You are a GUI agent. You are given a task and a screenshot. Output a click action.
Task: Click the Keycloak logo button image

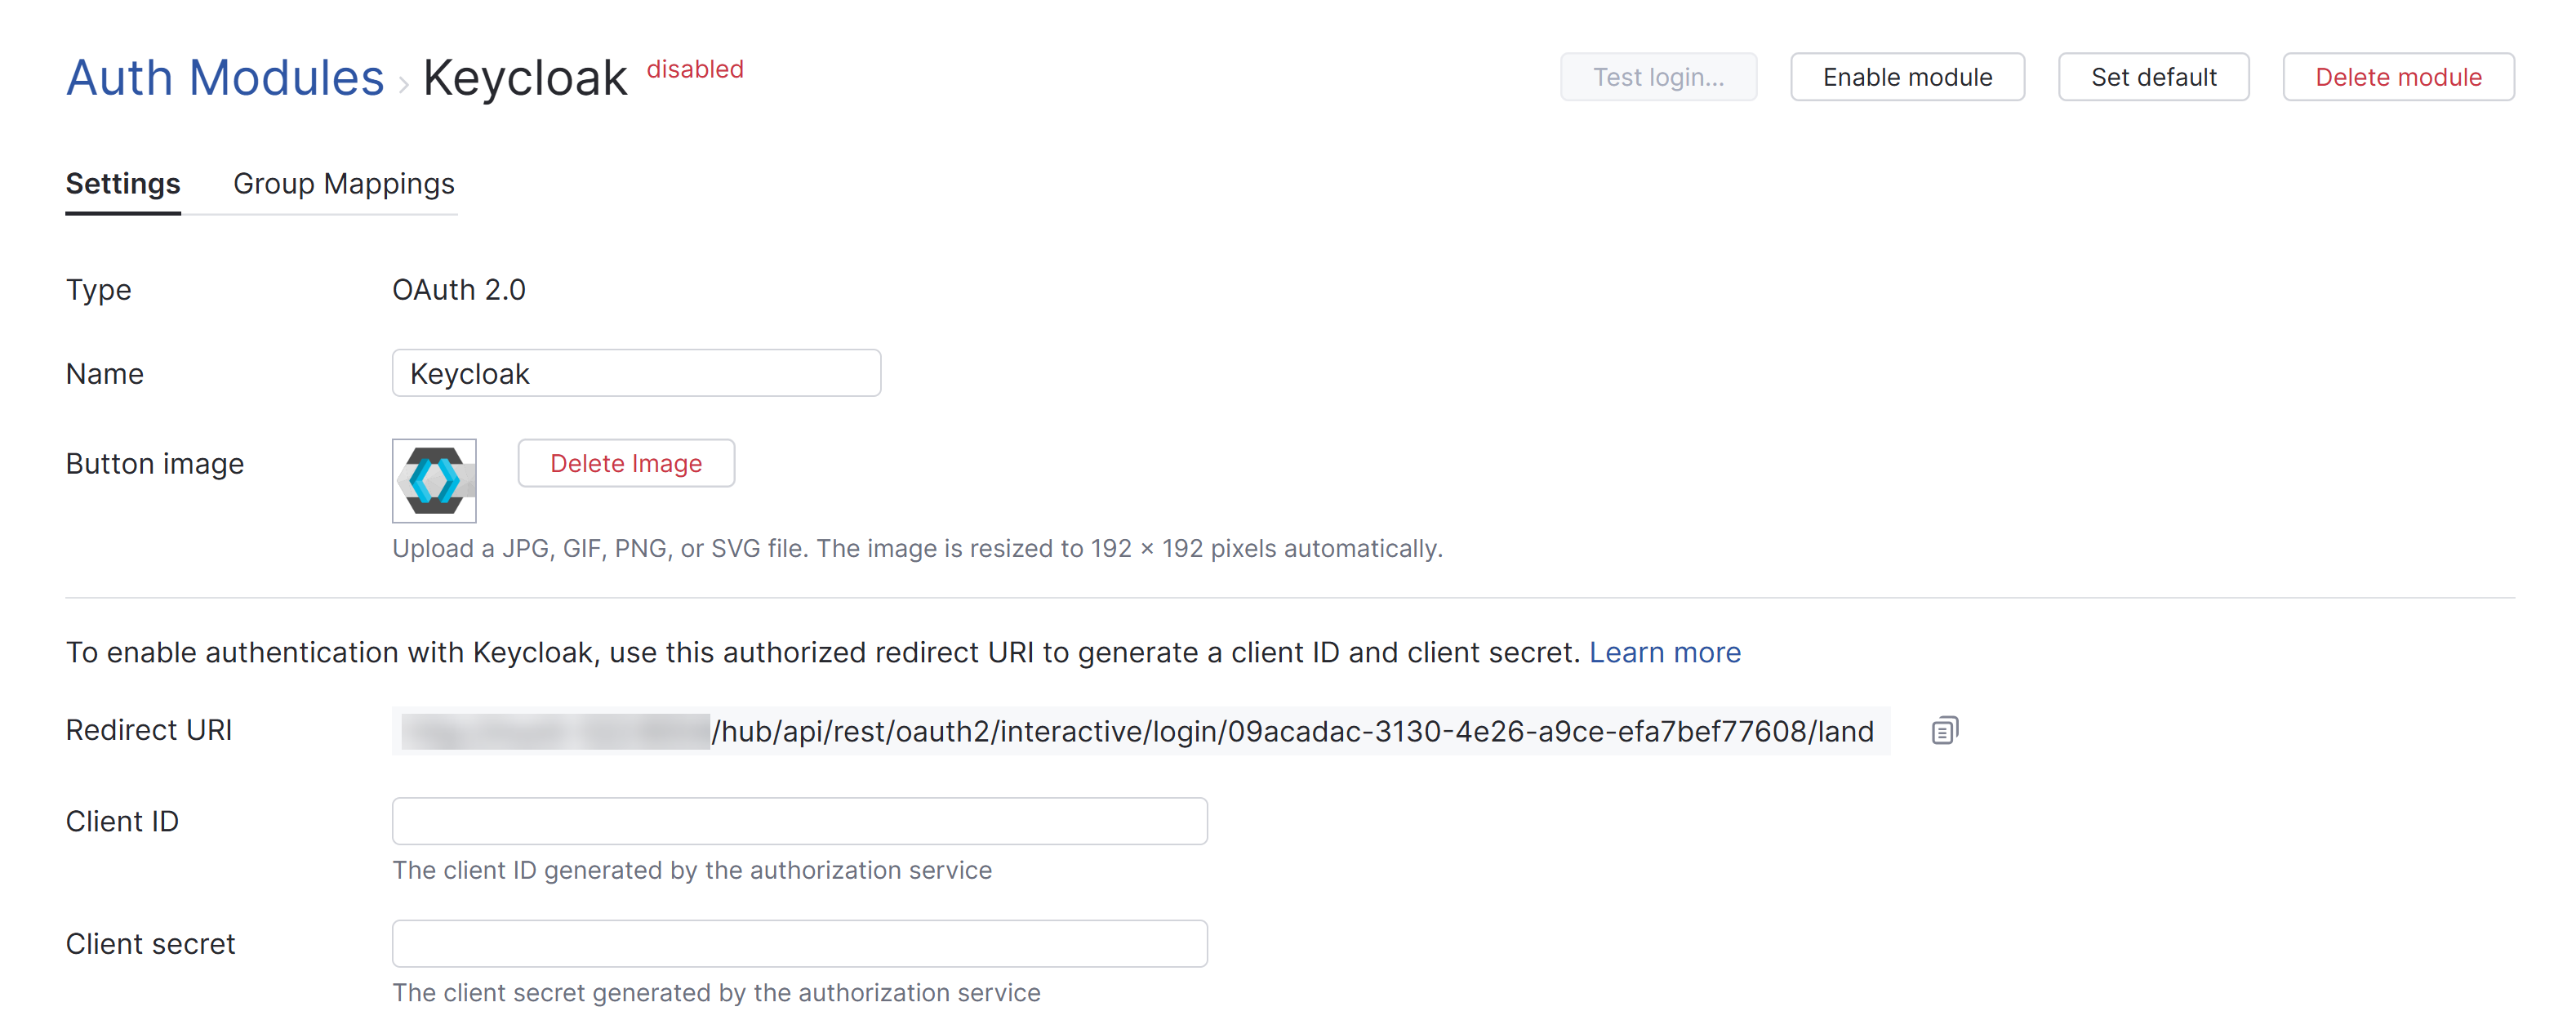(x=433, y=481)
